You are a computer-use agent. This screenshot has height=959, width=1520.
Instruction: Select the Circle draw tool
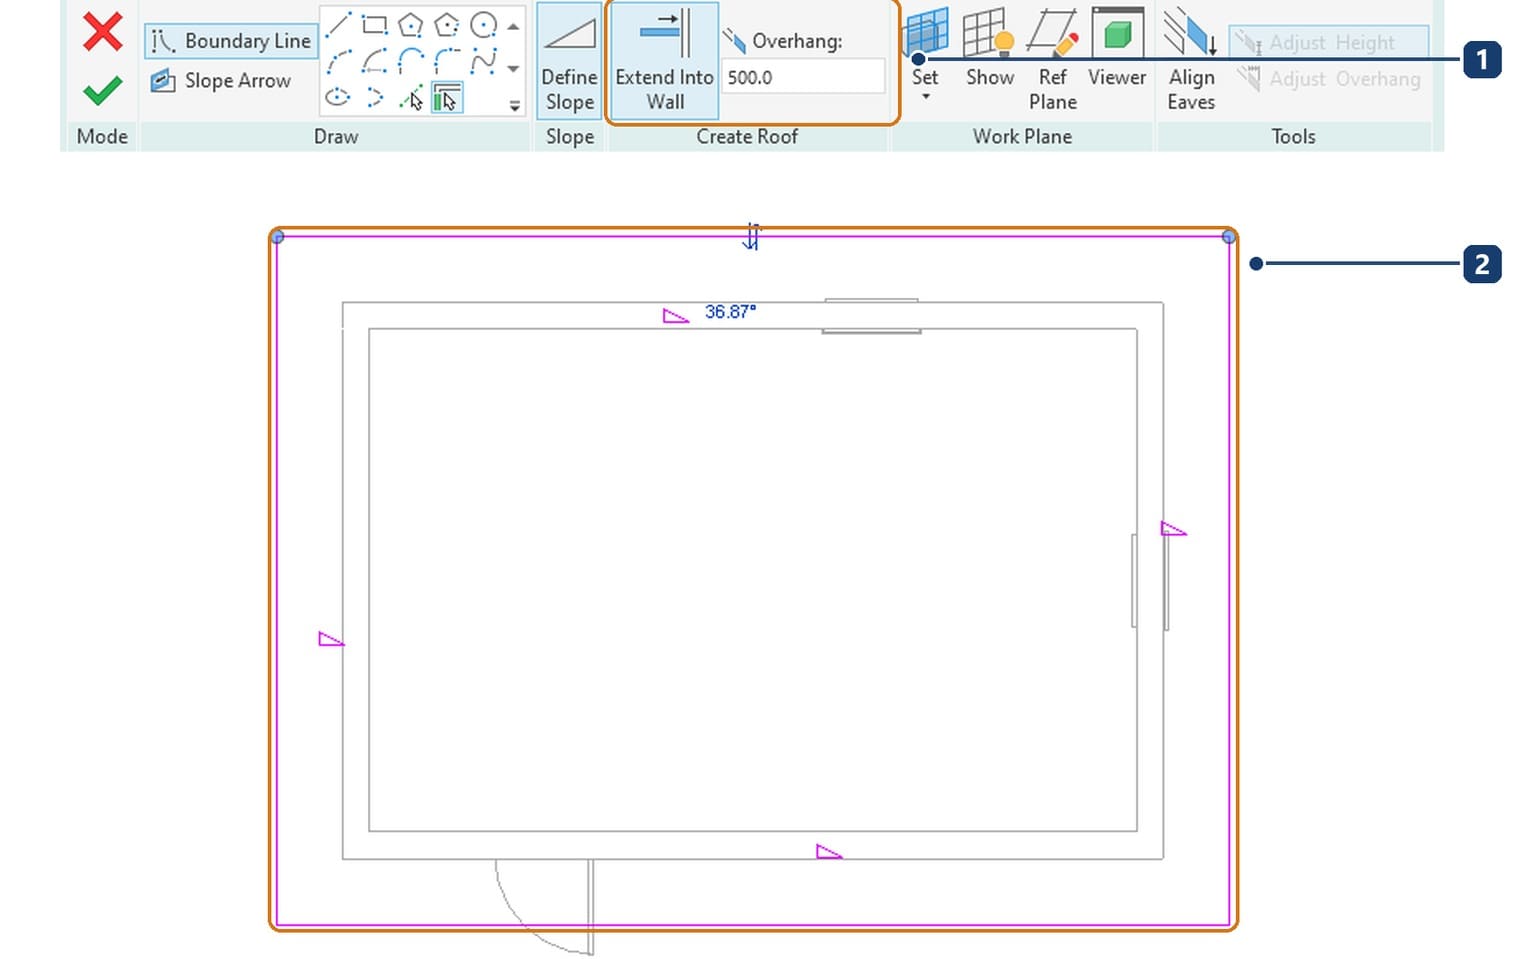tap(483, 25)
